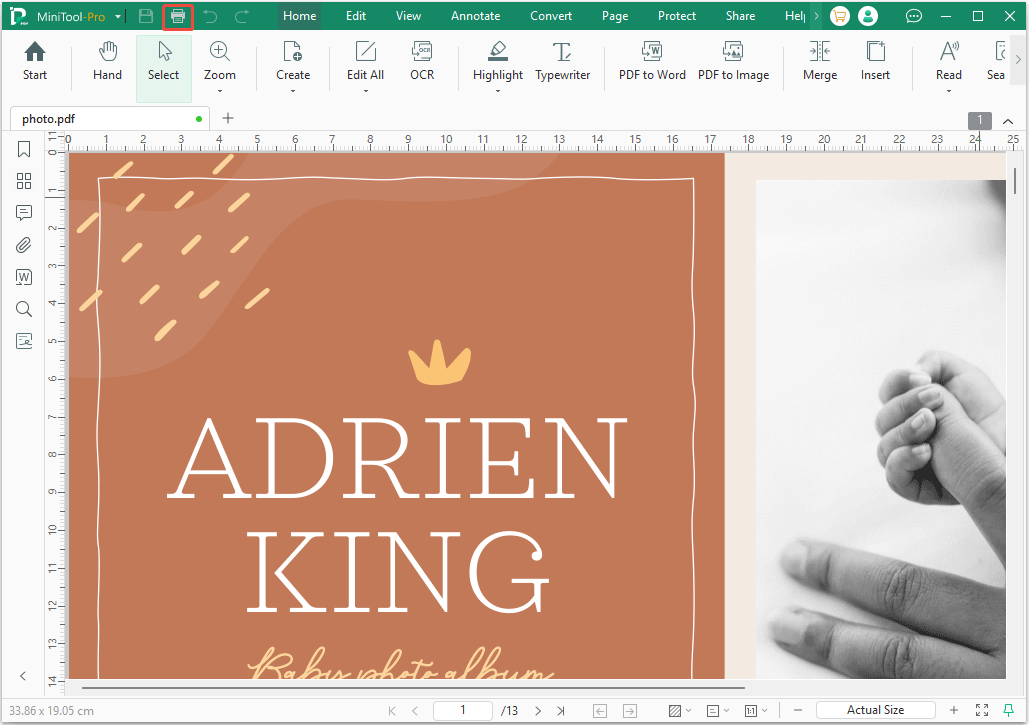Show more ribbon tabs chevron
This screenshot has width=1029, height=725.
[x=816, y=16]
